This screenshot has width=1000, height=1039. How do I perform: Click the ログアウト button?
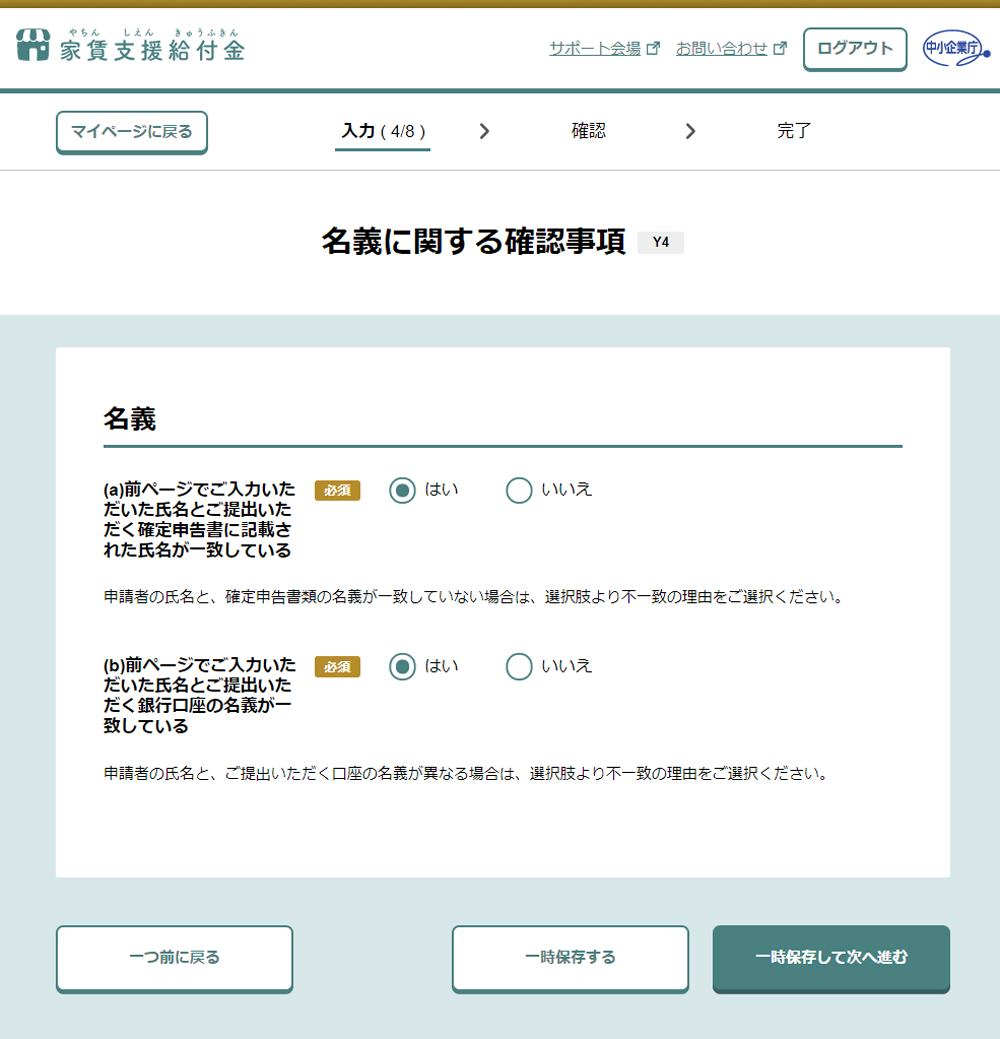coord(855,49)
